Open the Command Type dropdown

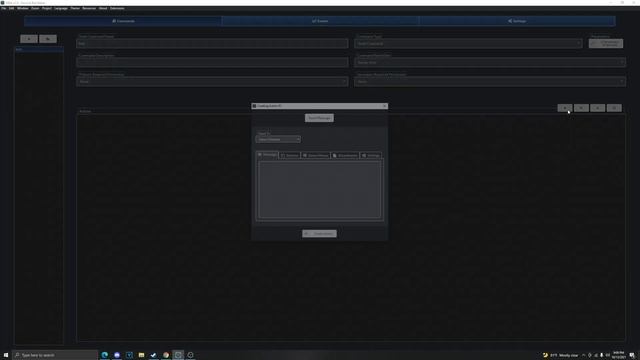(468, 43)
